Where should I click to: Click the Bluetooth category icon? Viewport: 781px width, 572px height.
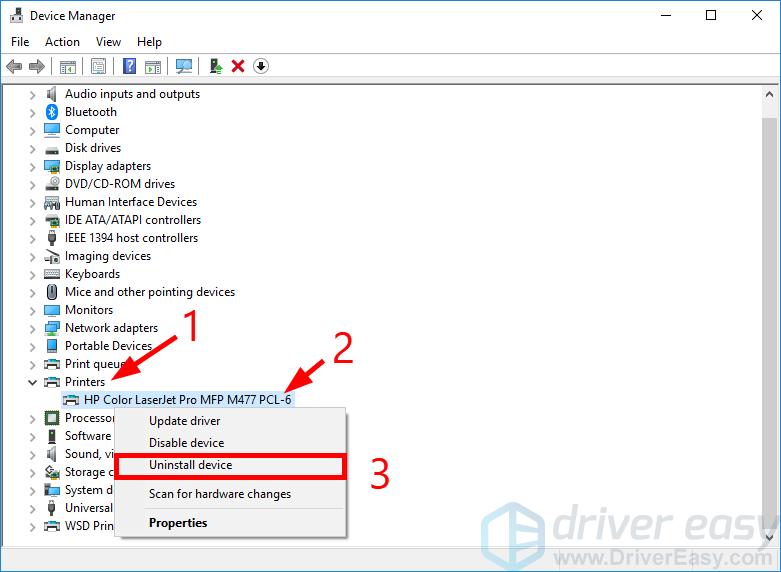pyautogui.click(x=52, y=112)
